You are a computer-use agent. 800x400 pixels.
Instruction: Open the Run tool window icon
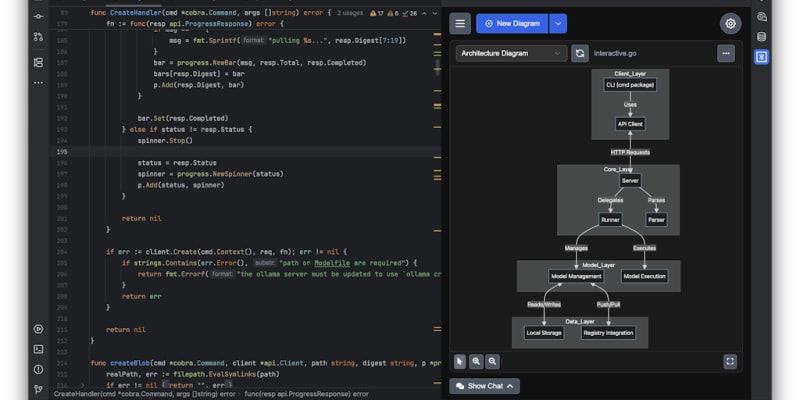tap(38, 329)
